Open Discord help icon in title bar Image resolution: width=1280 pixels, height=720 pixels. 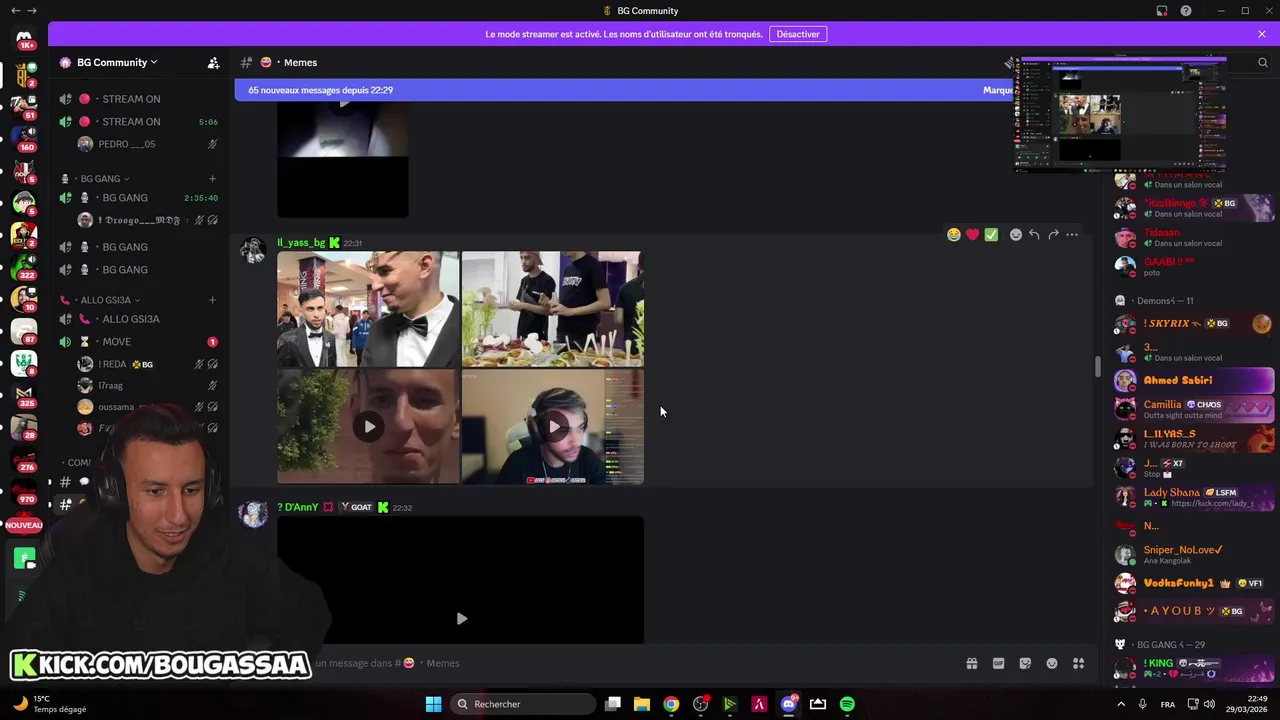[x=1186, y=11]
